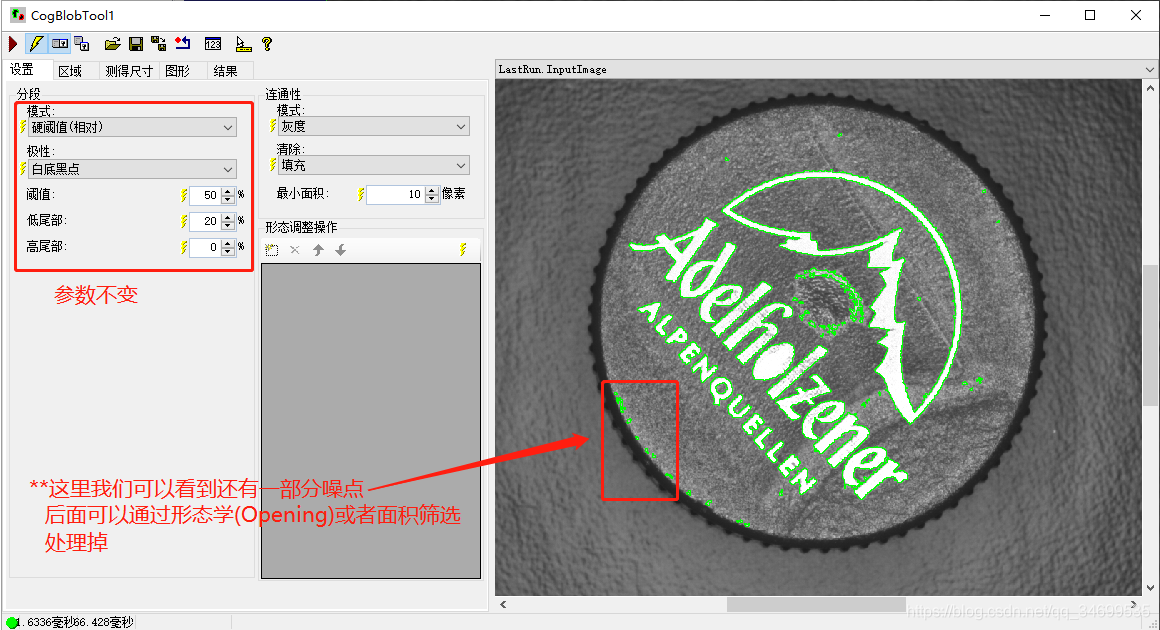Image resolution: width=1160 pixels, height=630 pixels.
Task: Open the floating tool display window icon
Action: pos(82,44)
